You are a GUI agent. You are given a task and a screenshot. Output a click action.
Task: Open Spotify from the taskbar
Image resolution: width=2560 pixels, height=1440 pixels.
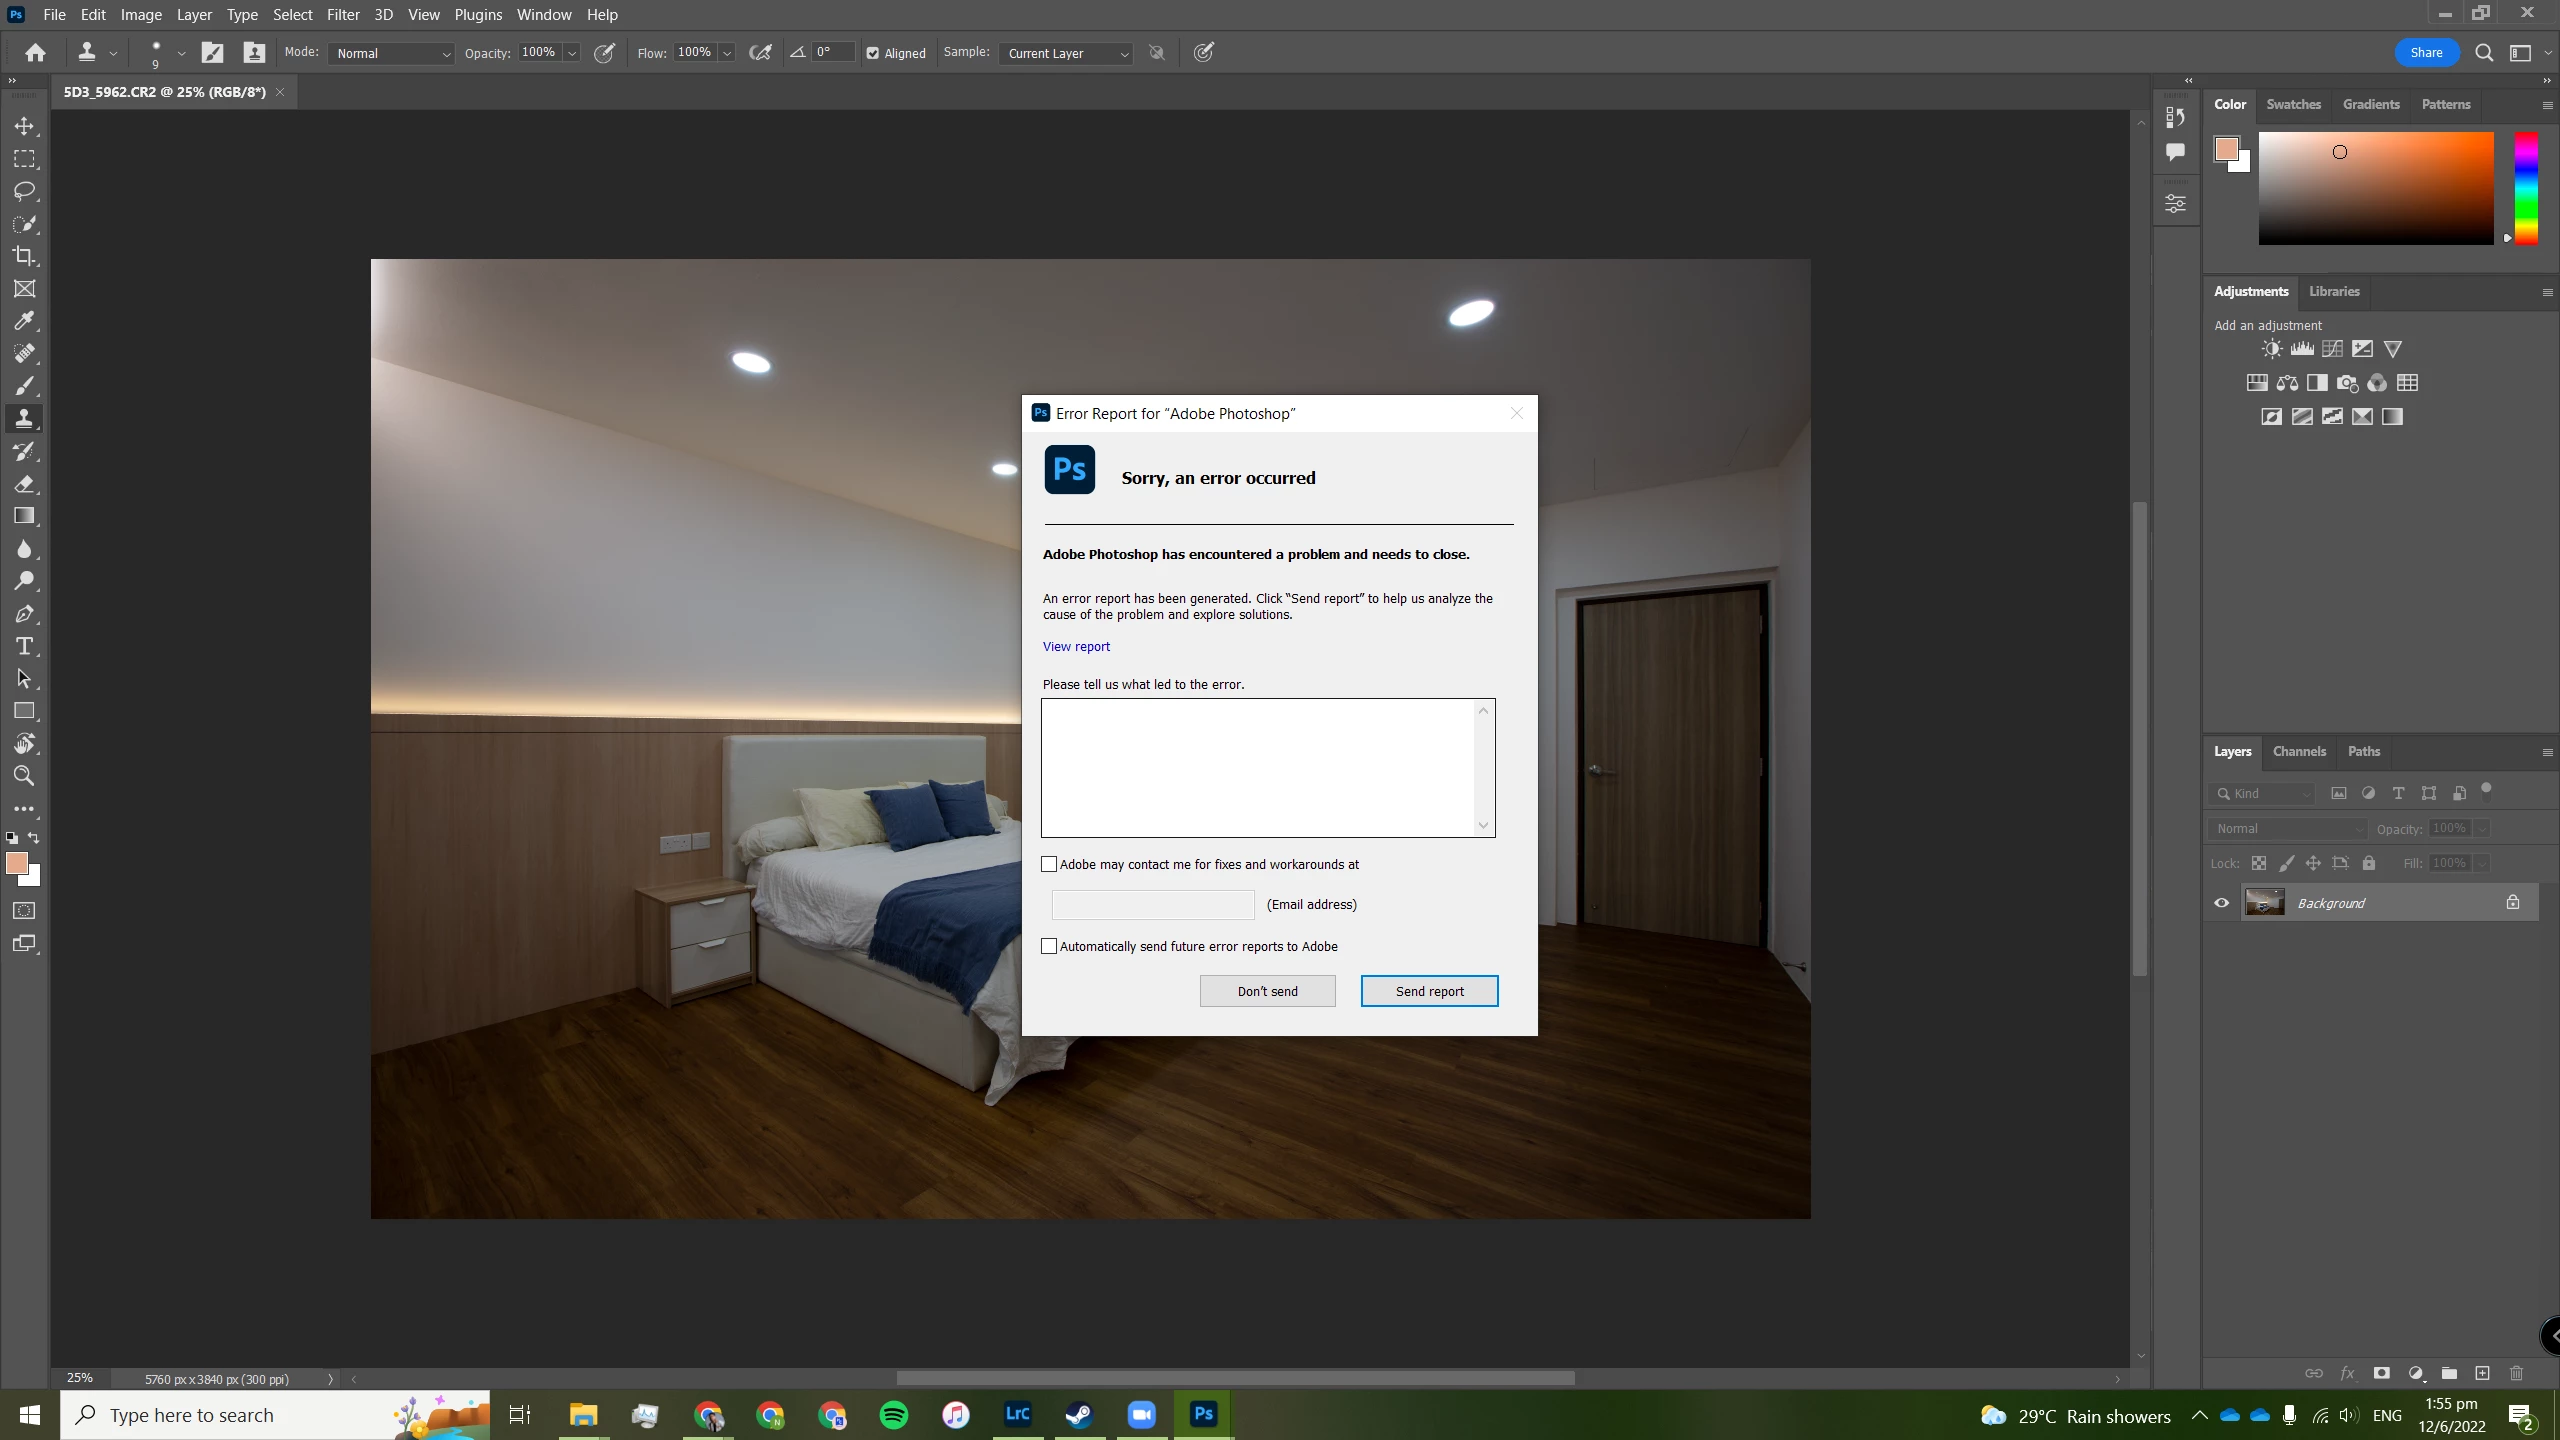coord(894,1414)
